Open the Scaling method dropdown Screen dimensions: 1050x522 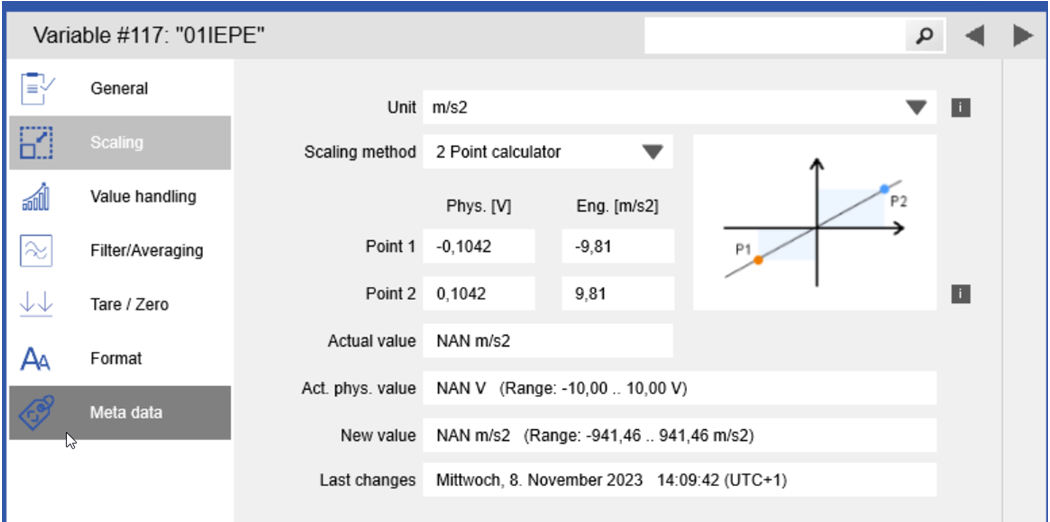[x=653, y=152]
